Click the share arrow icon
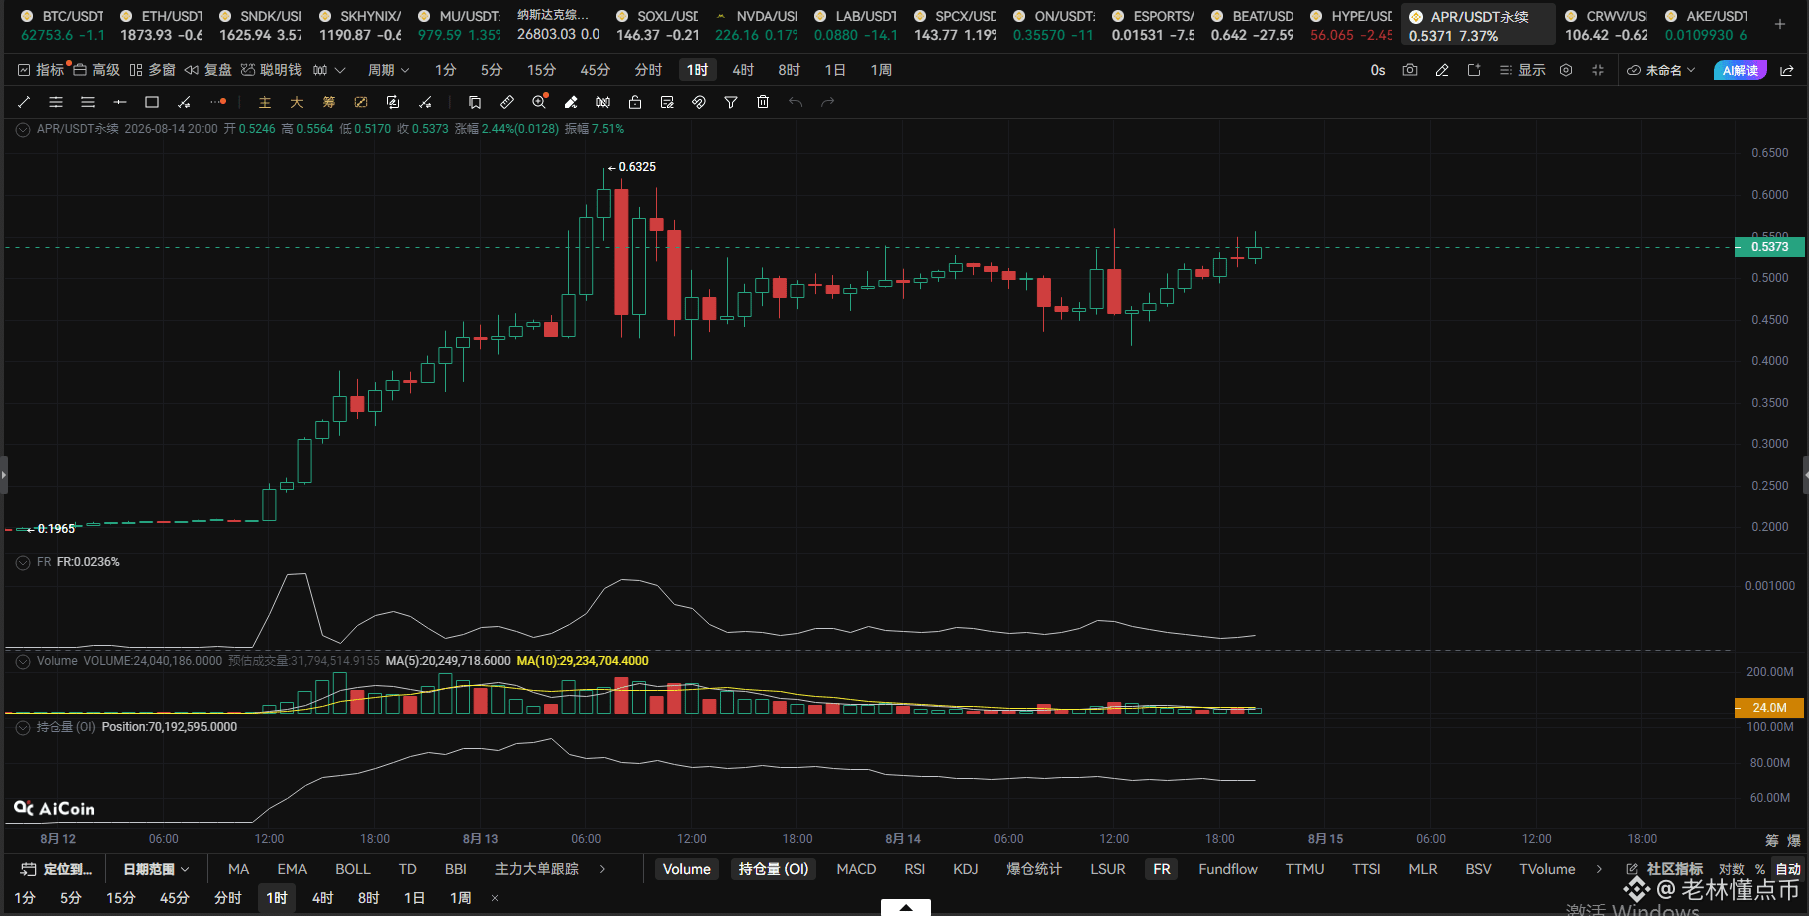This screenshot has width=1809, height=916. point(1787,70)
